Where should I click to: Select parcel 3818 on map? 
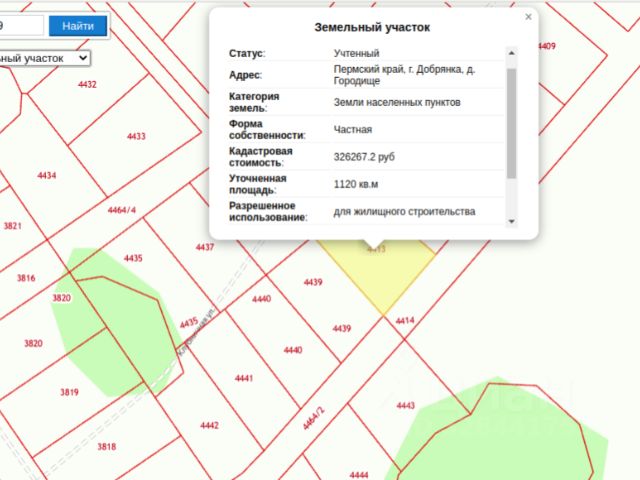pyautogui.click(x=107, y=447)
